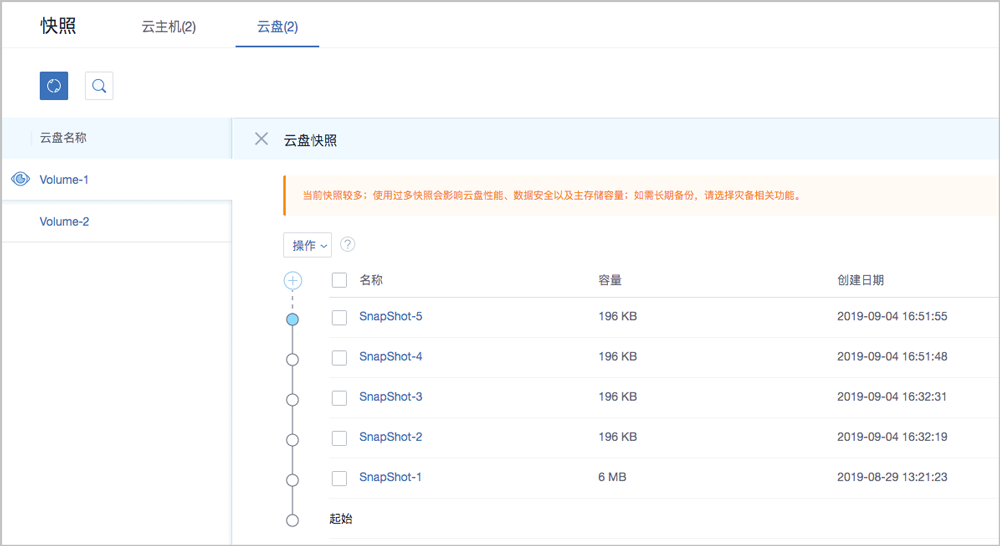Select the highlighted SnapShot-5 timeline node
1000x546 pixels.
click(292, 319)
